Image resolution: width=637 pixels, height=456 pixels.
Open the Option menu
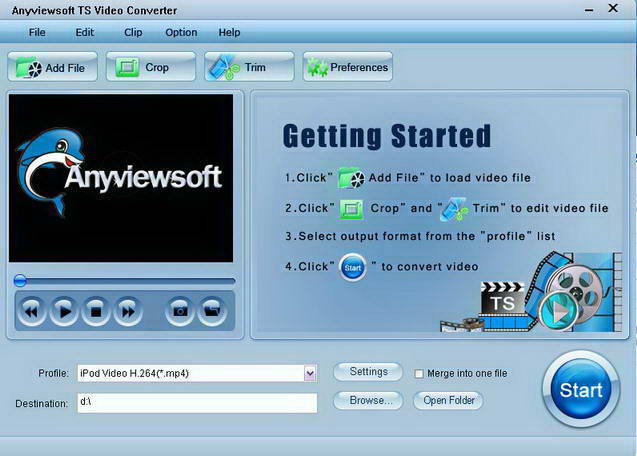(x=181, y=32)
